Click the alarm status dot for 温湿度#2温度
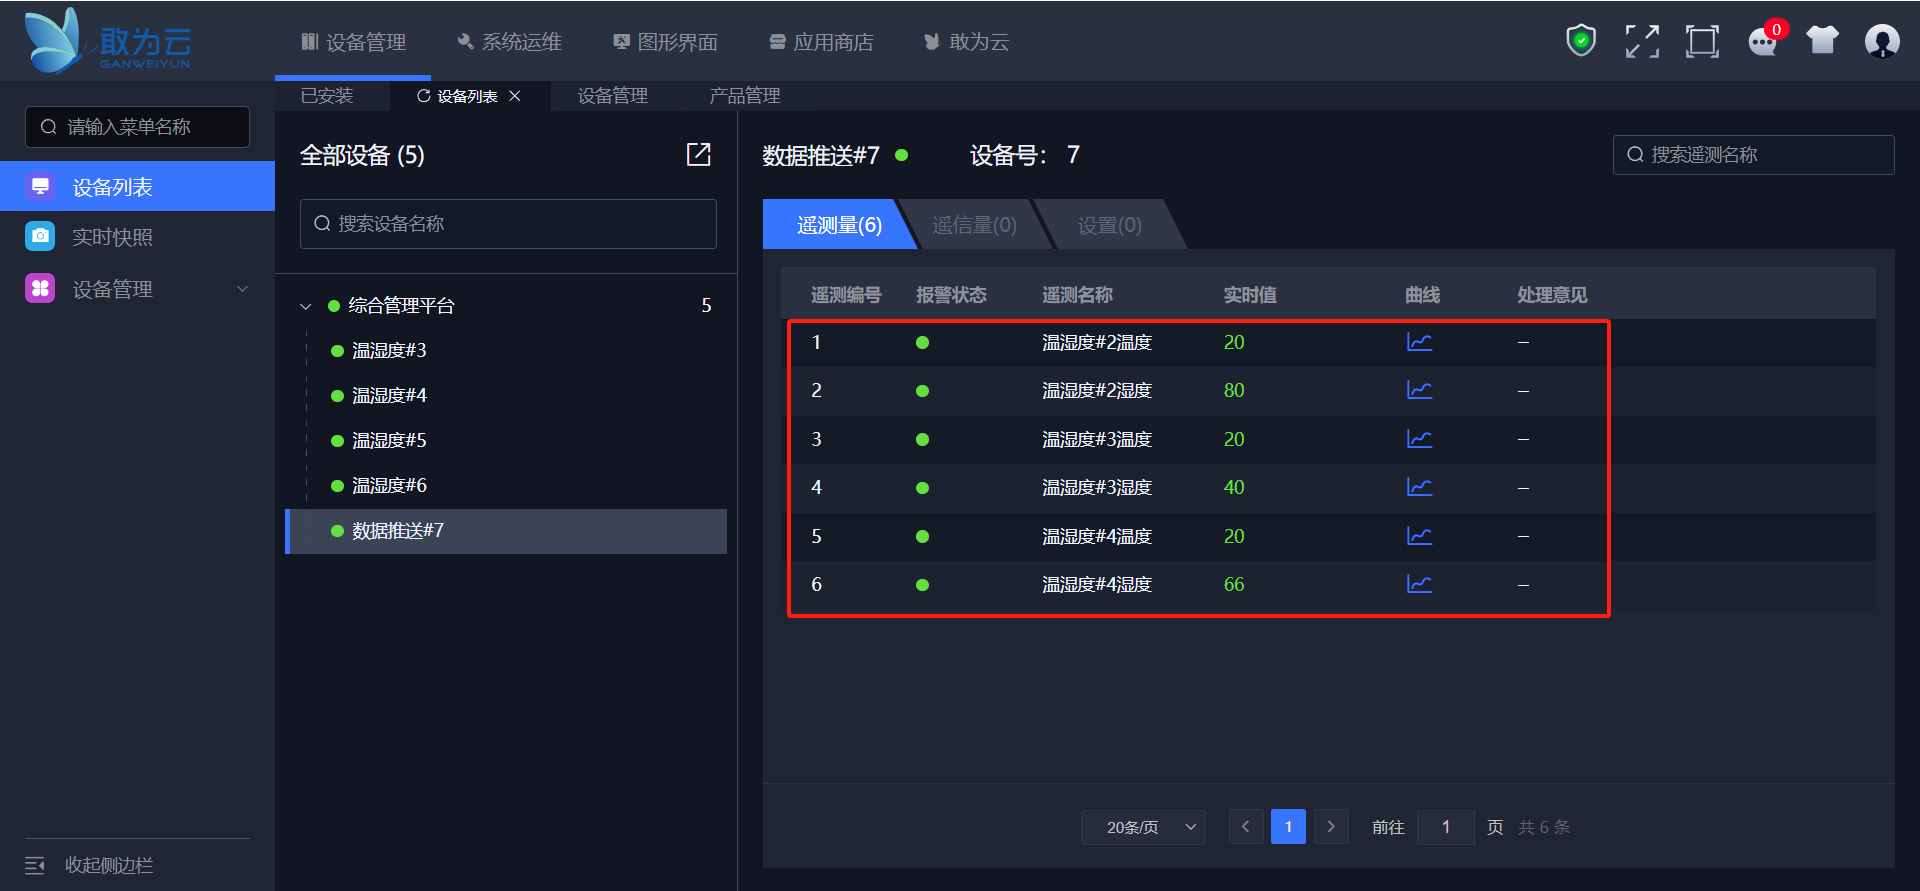The image size is (1920, 891). click(x=922, y=342)
